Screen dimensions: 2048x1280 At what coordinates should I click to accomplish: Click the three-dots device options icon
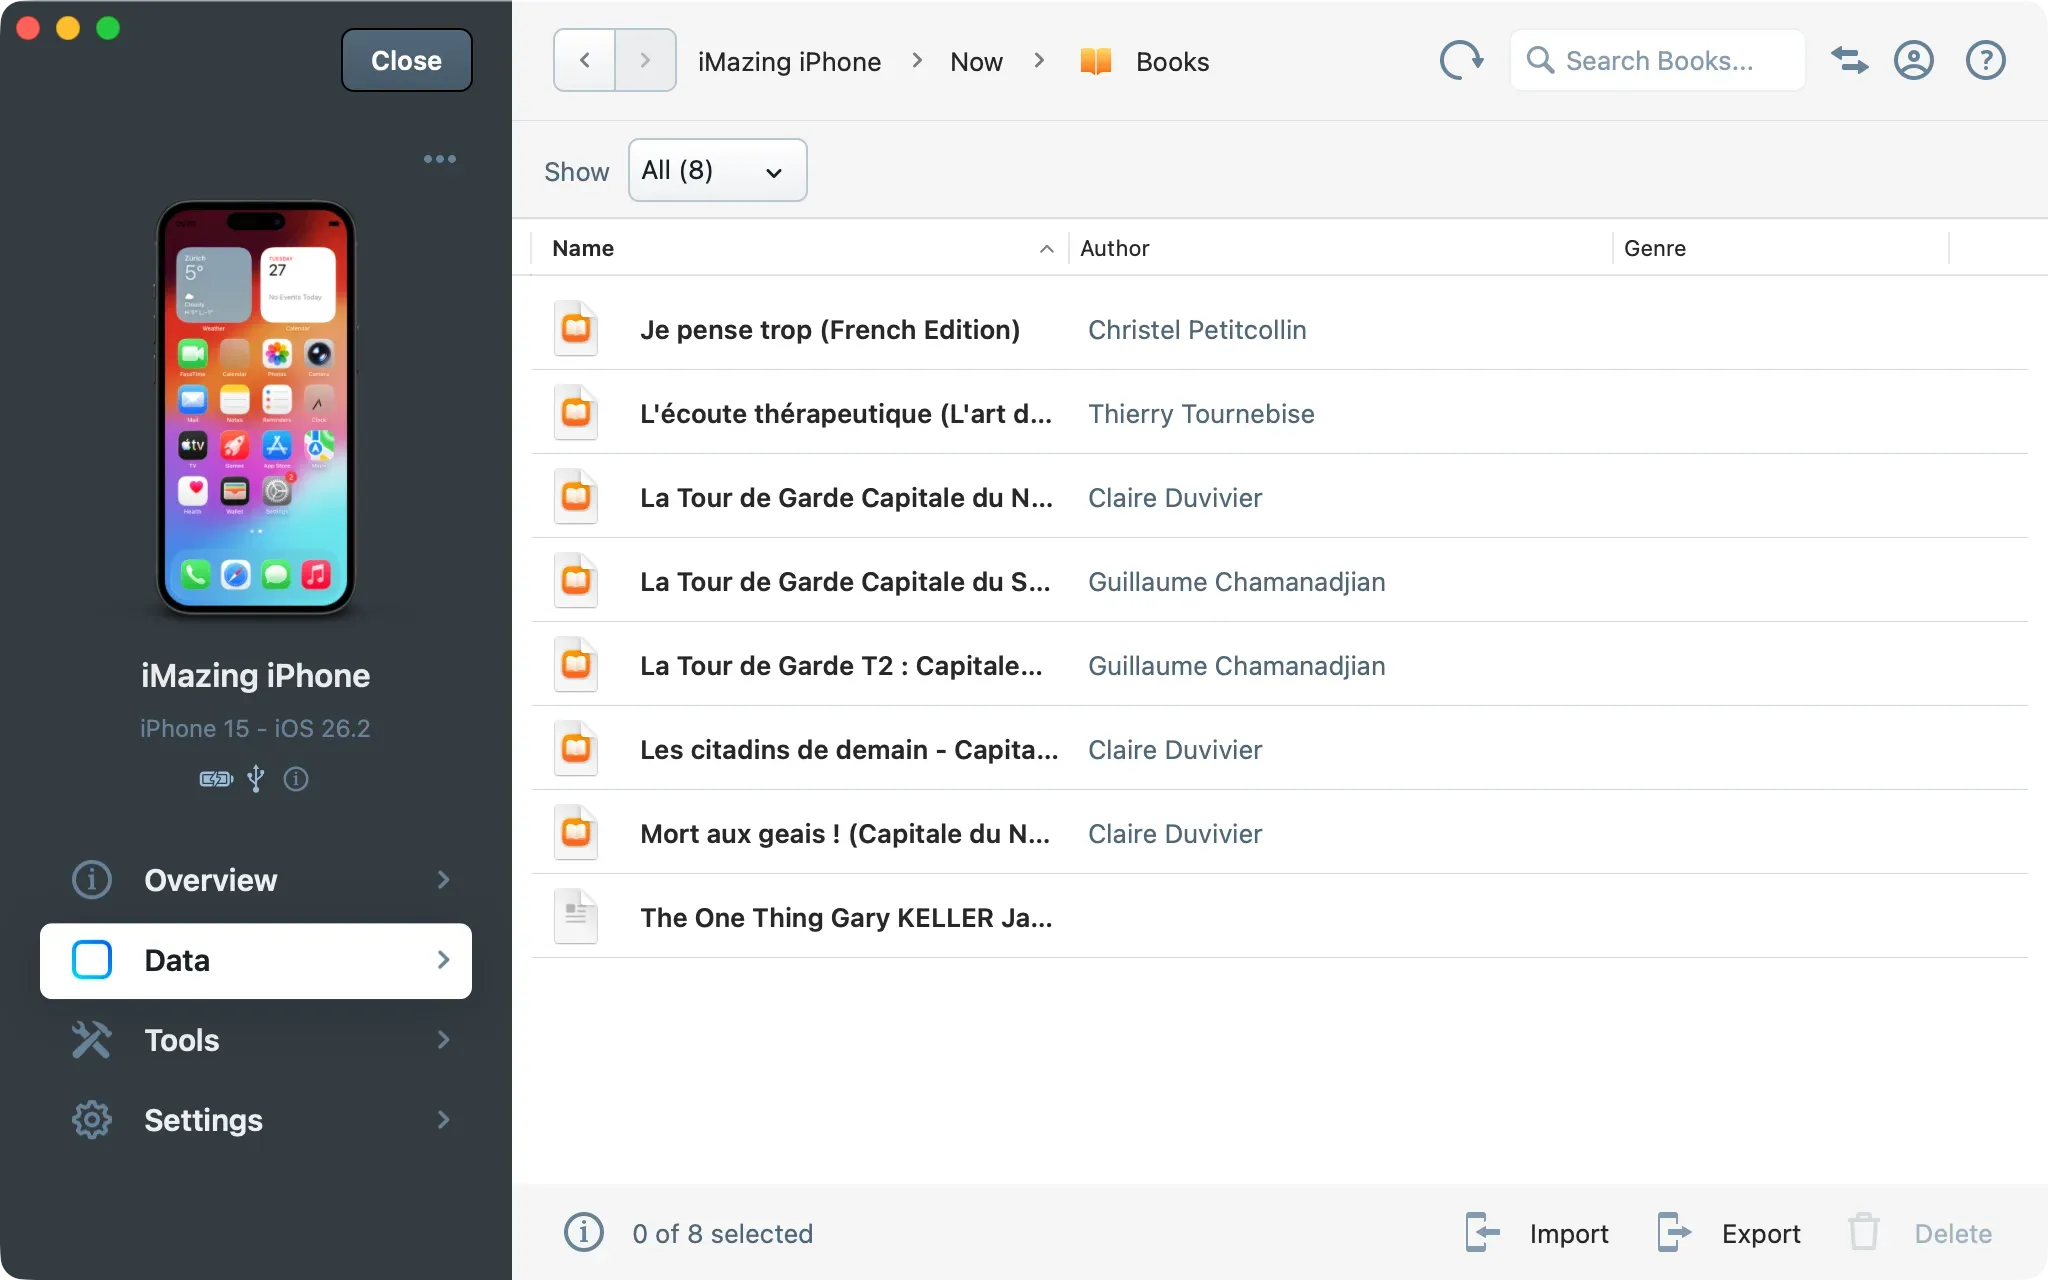[x=439, y=159]
